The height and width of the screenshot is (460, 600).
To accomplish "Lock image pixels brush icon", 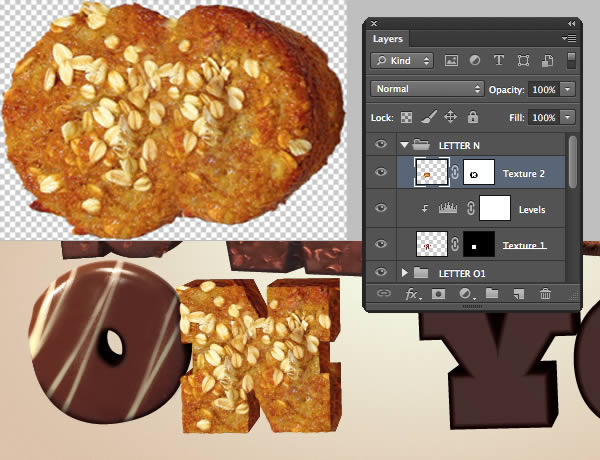I will 429,117.
